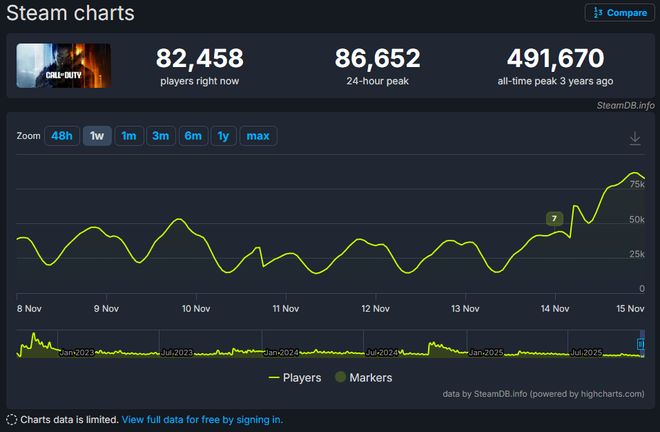Open the highcharts.com link
Image resolution: width=660 pixels, height=432 pixels.
pos(608,394)
